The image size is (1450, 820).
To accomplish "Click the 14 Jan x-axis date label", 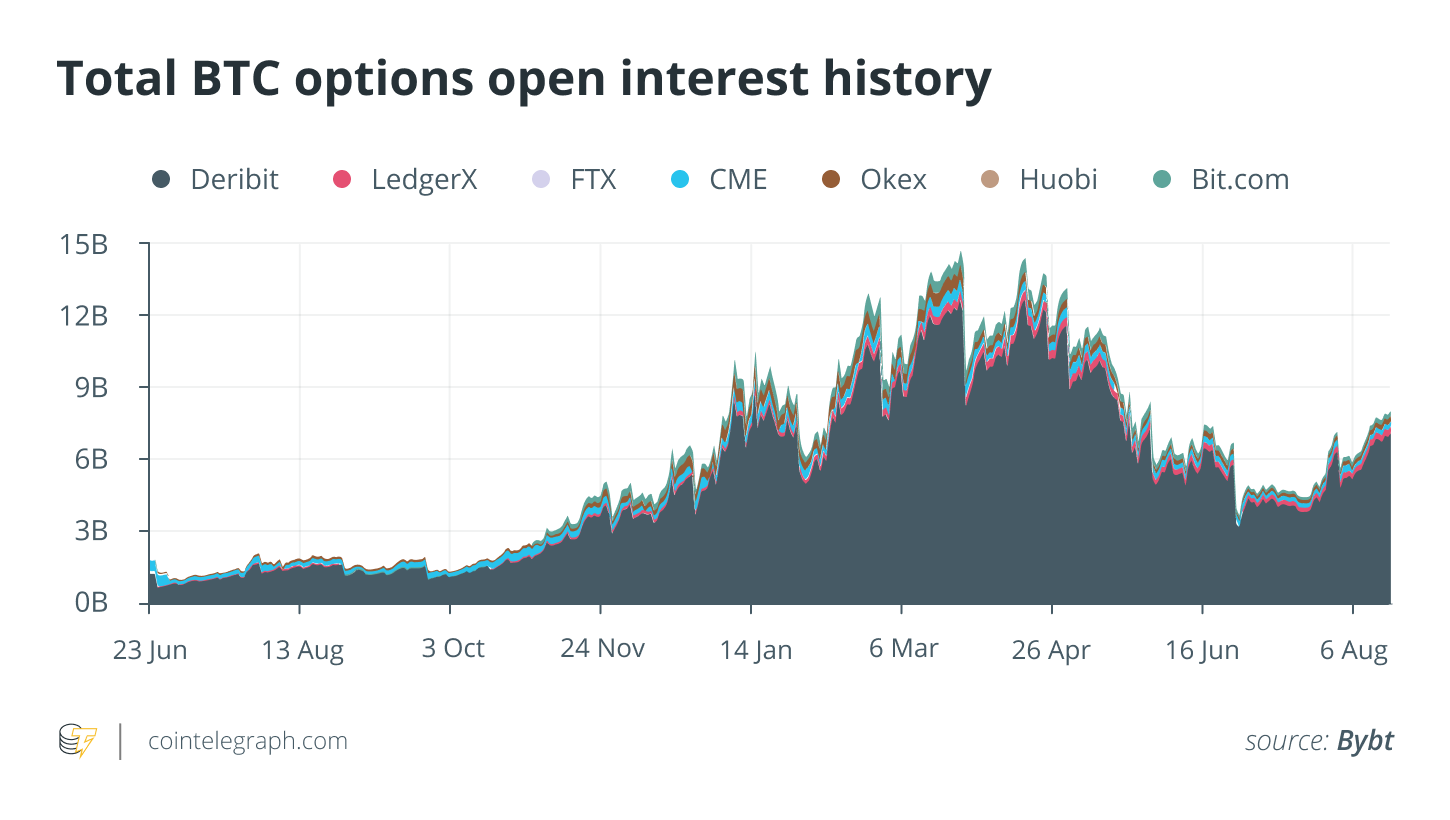I will [756, 650].
